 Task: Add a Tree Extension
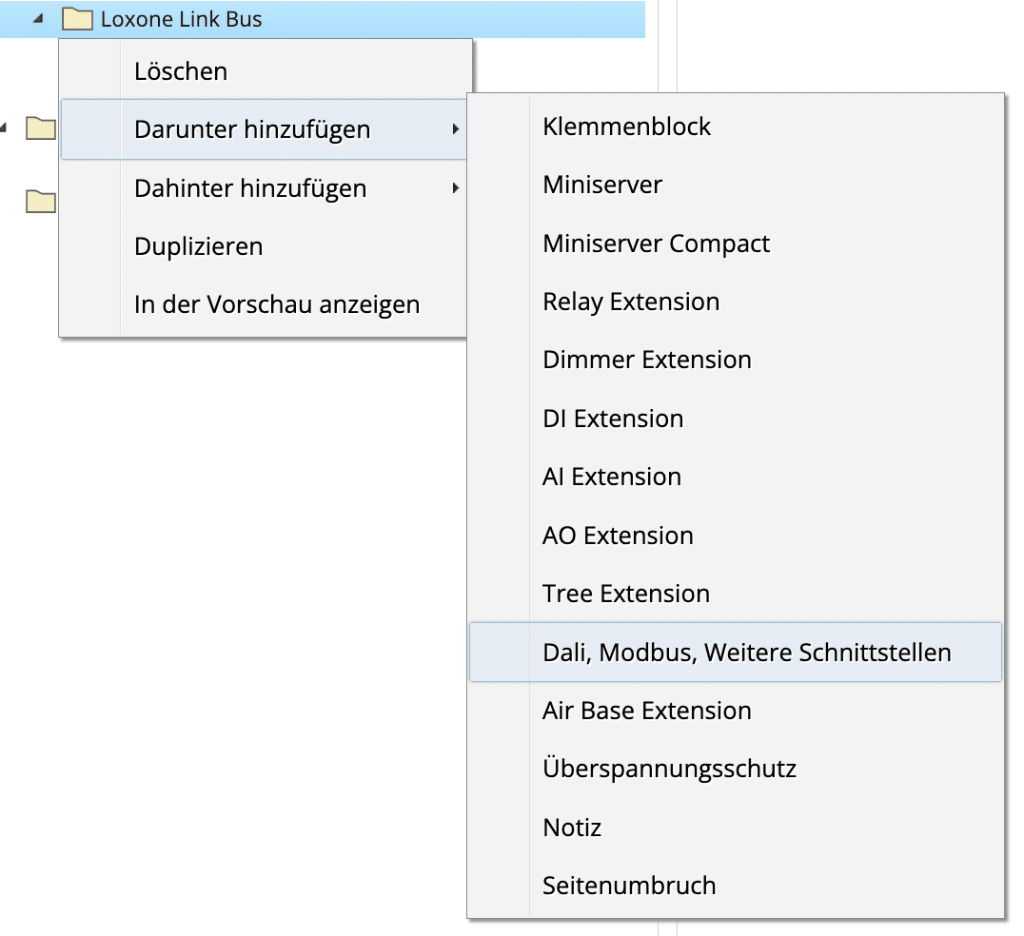click(x=735, y=594)
